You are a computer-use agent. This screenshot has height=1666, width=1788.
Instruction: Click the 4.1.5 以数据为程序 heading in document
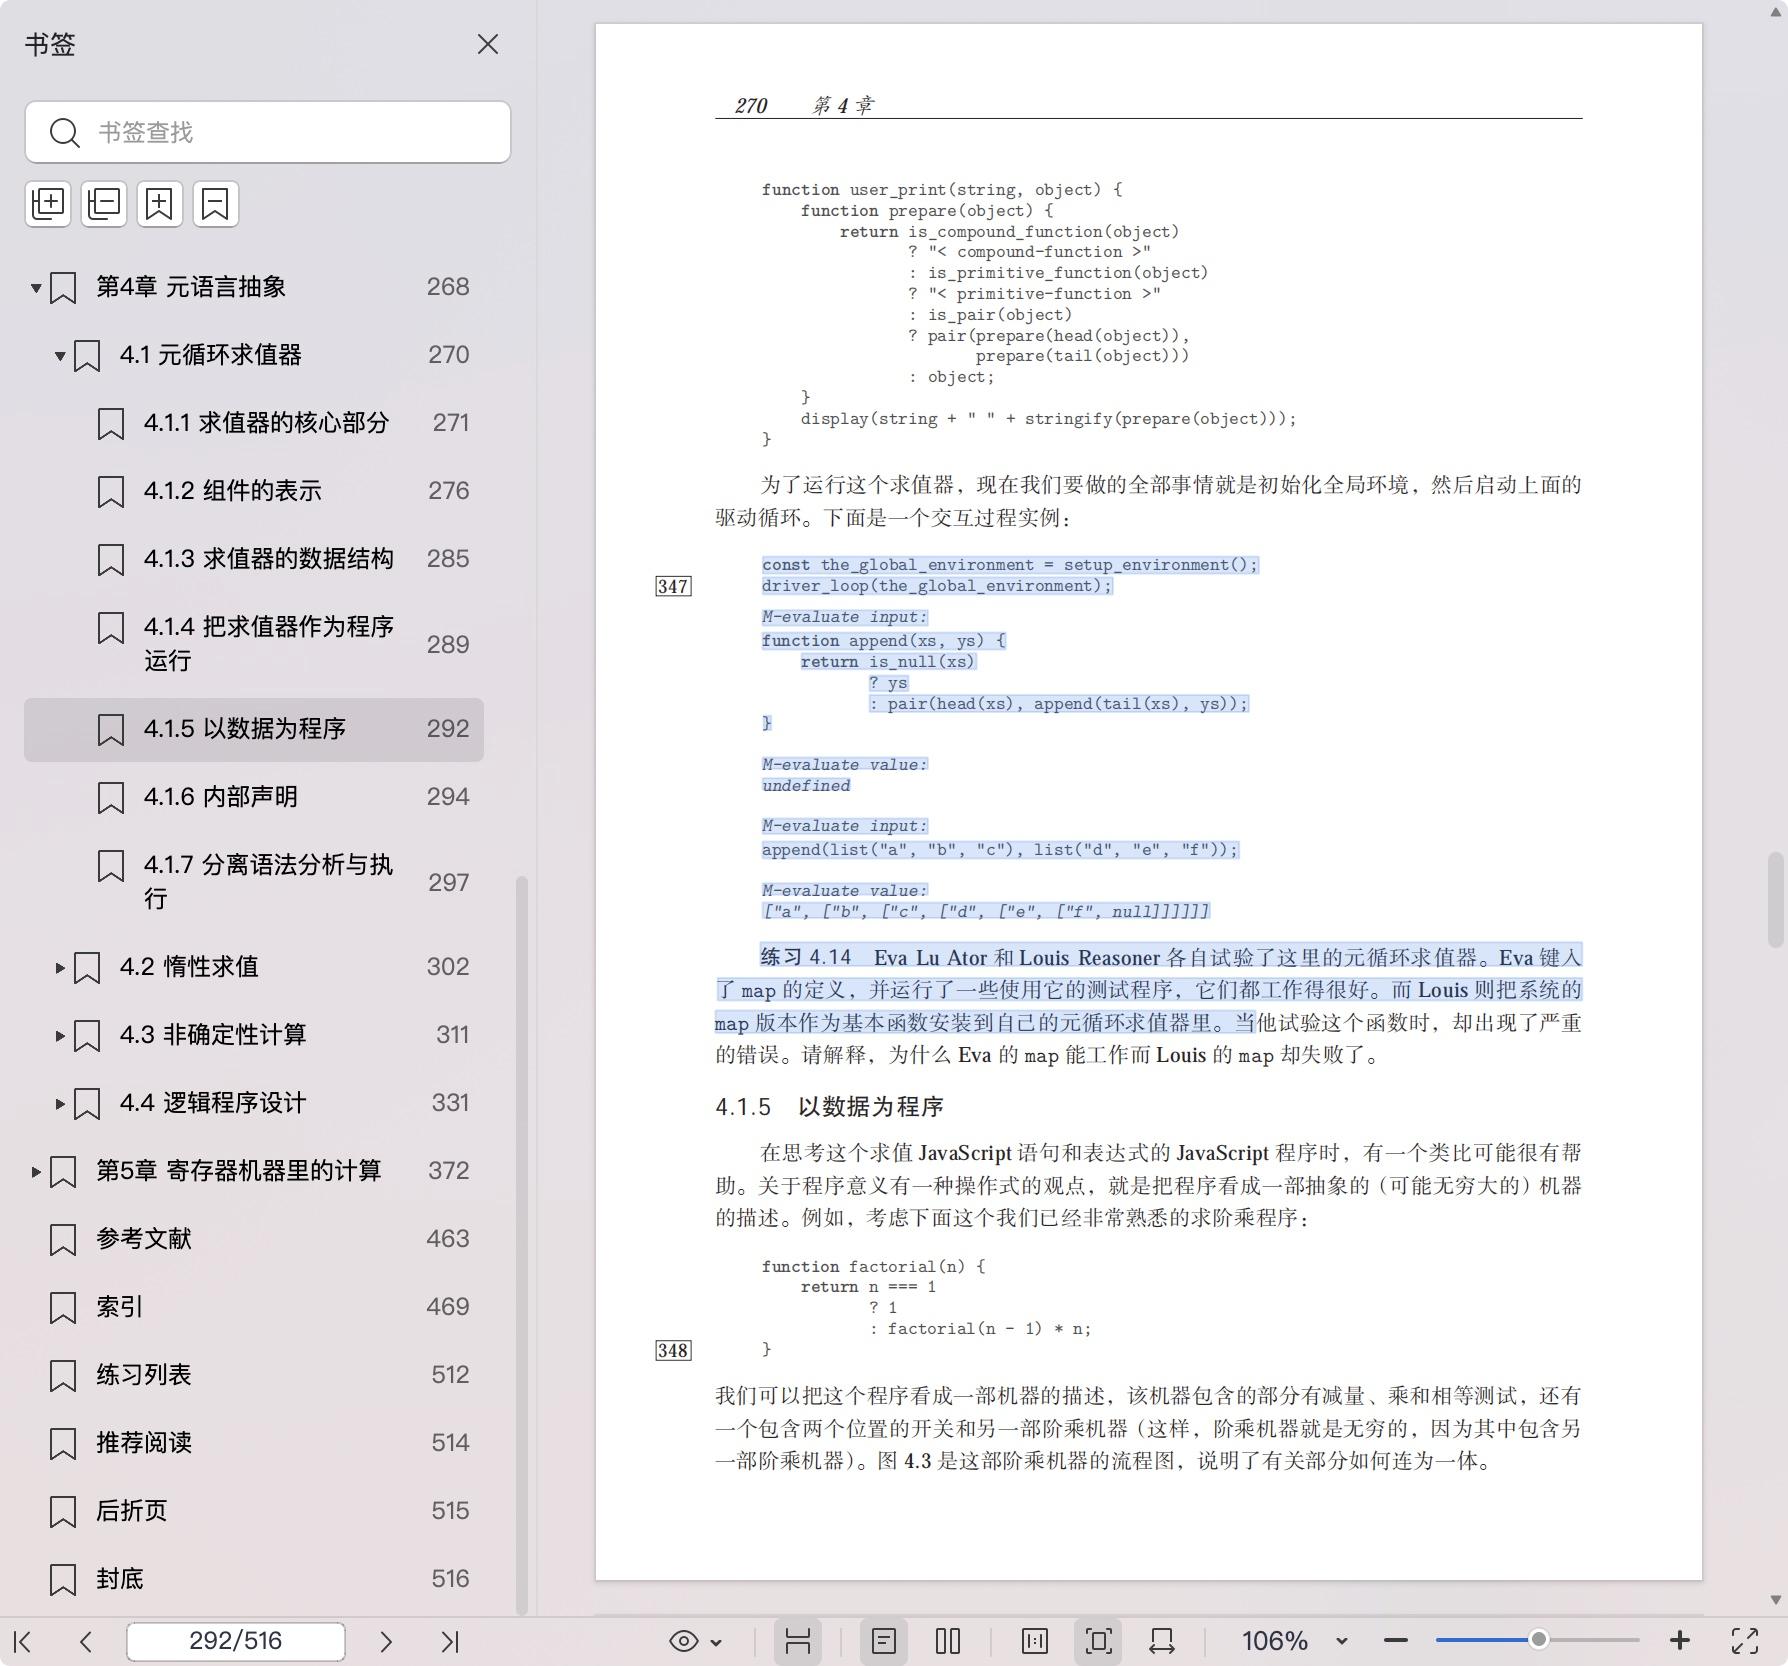tap(829, 1107)
